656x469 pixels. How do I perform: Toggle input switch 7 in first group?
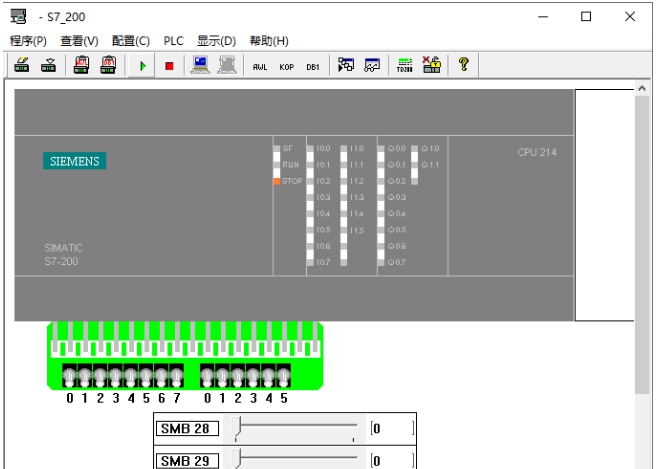pyautogui.click(x=177, y=376)
